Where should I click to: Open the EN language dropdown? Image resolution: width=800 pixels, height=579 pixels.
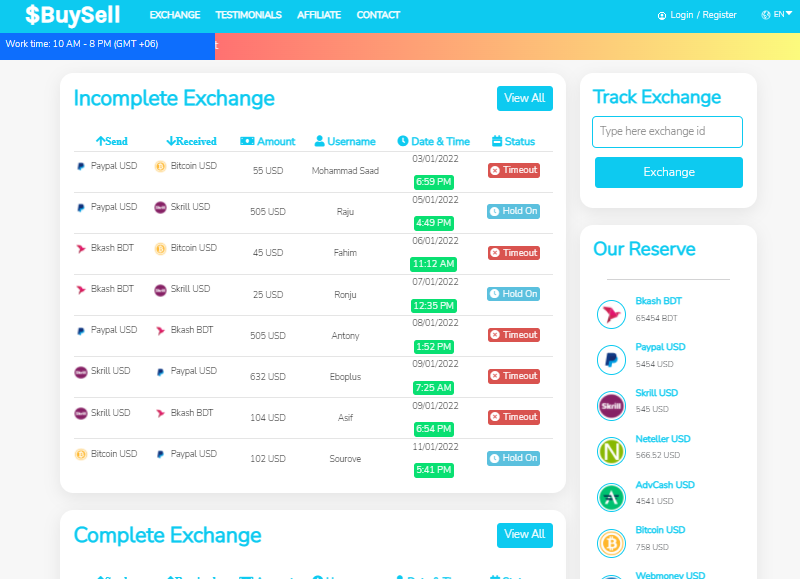tap(777, 15)
